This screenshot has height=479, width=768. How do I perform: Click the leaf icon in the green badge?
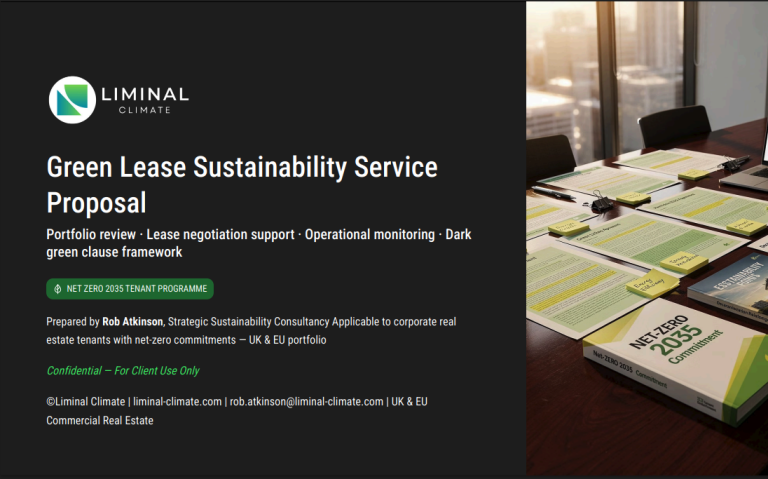point(59,289)
